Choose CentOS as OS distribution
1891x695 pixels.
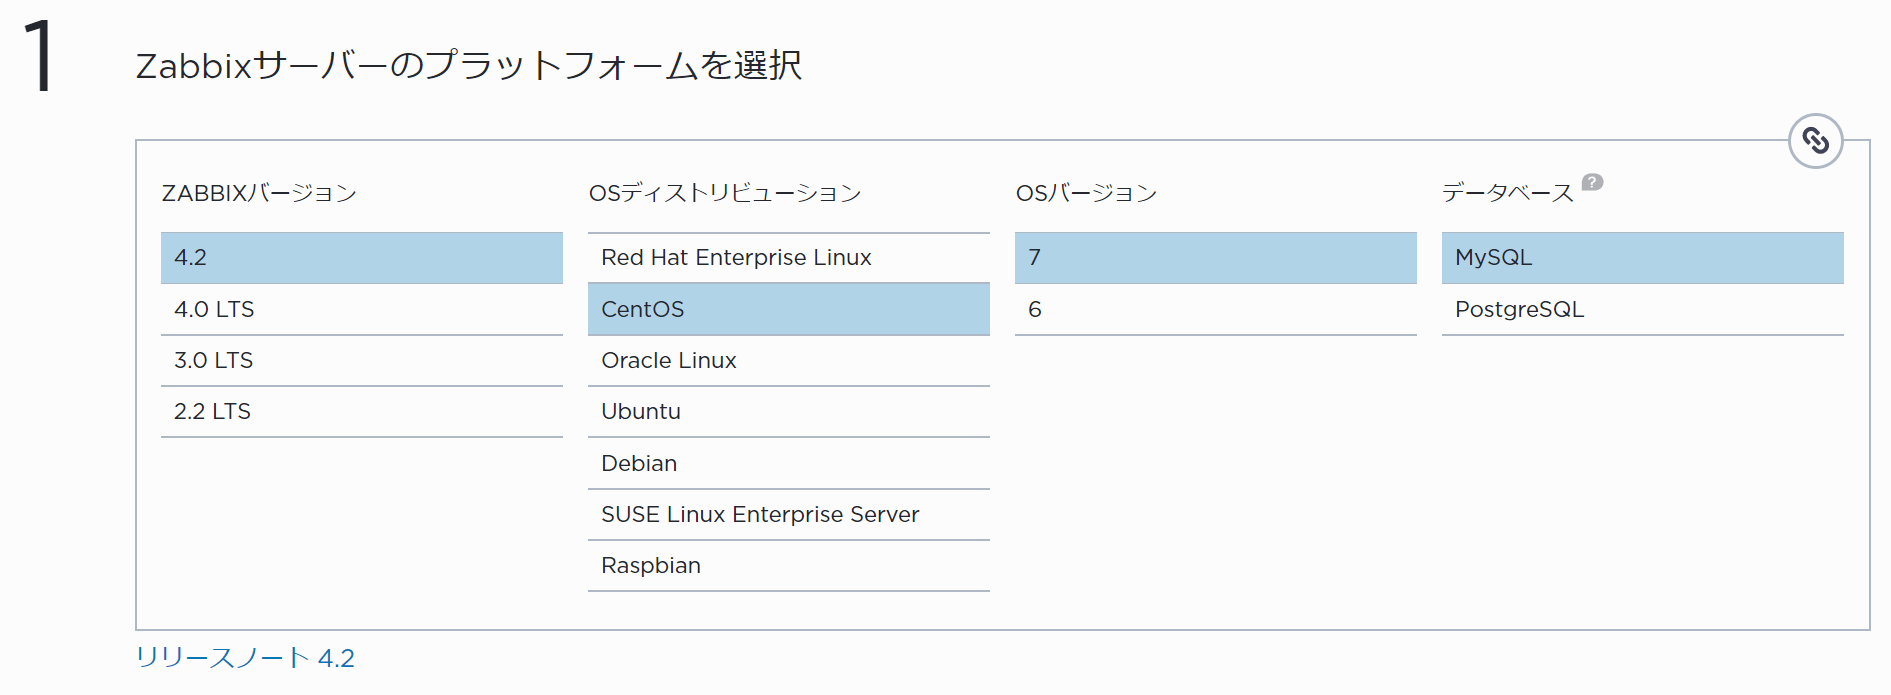click(788, 310)
